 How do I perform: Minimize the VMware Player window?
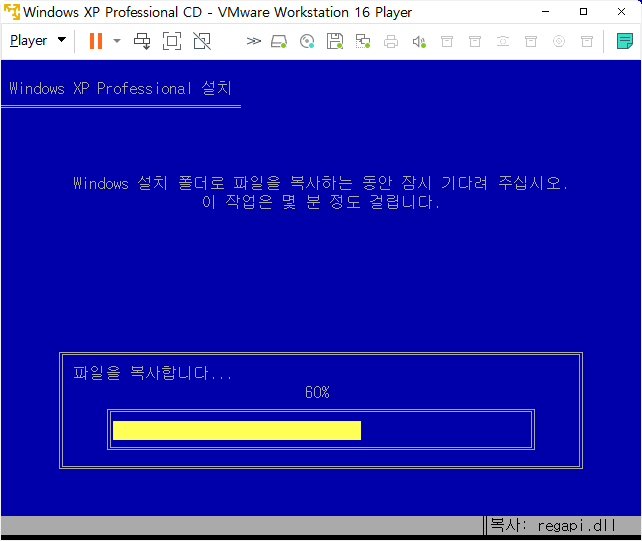tap(545, 12)
